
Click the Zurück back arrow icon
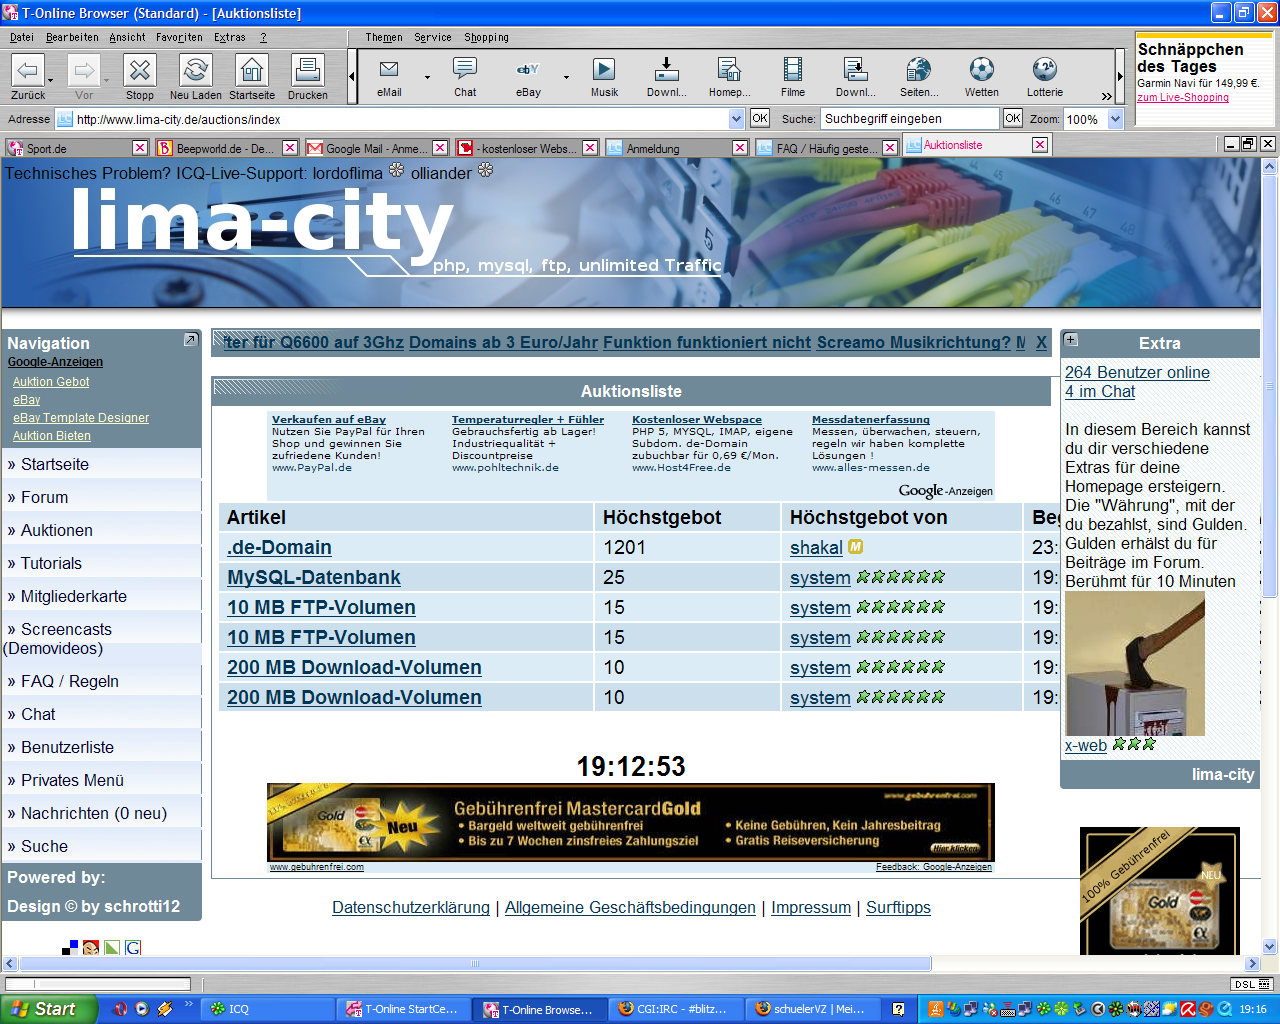[x=28, y=71]
